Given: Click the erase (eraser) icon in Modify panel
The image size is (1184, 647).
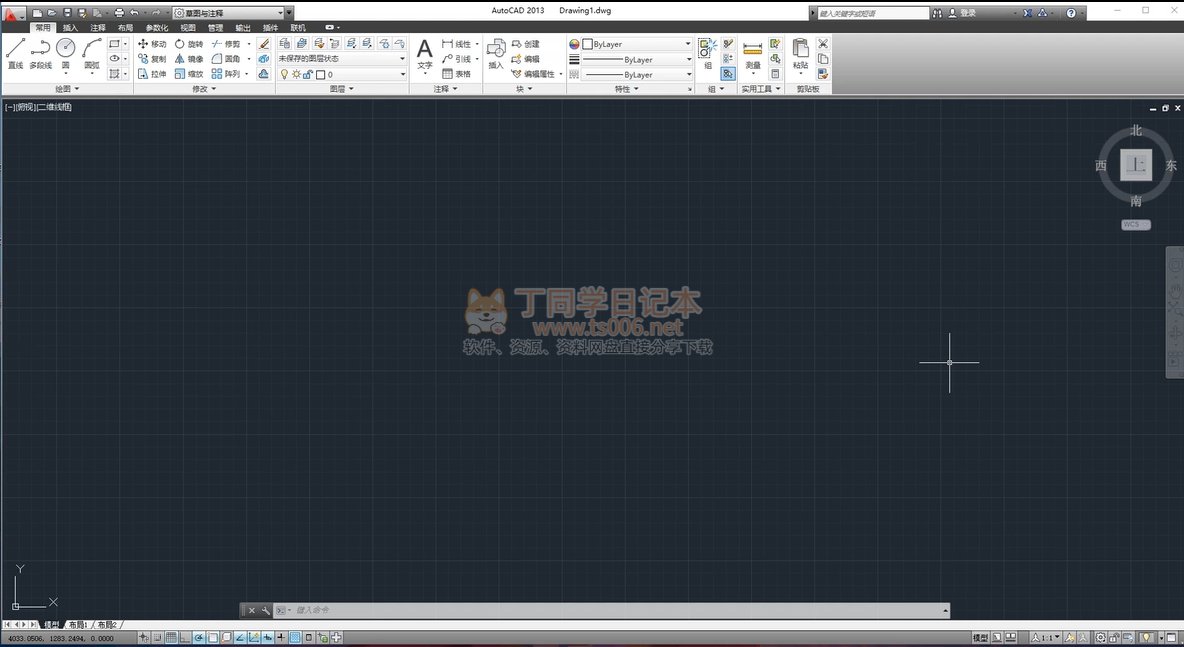Looking at the screenshot, I should pos(264,44).
